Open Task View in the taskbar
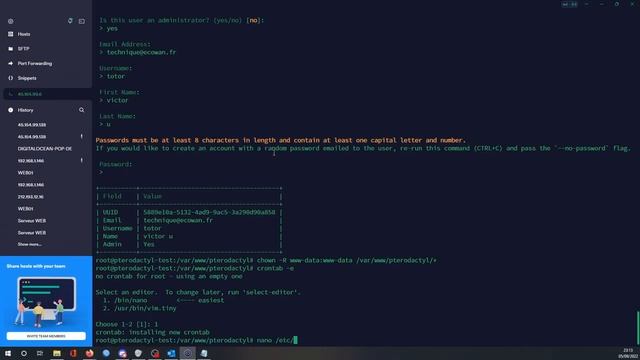 click(40, 353)
